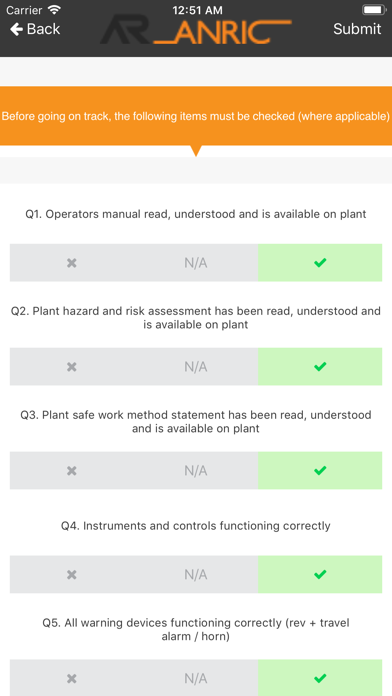392x696 pixels.
Task: Choose the X option for Q3 work method
Action: (x=71, y=471)
